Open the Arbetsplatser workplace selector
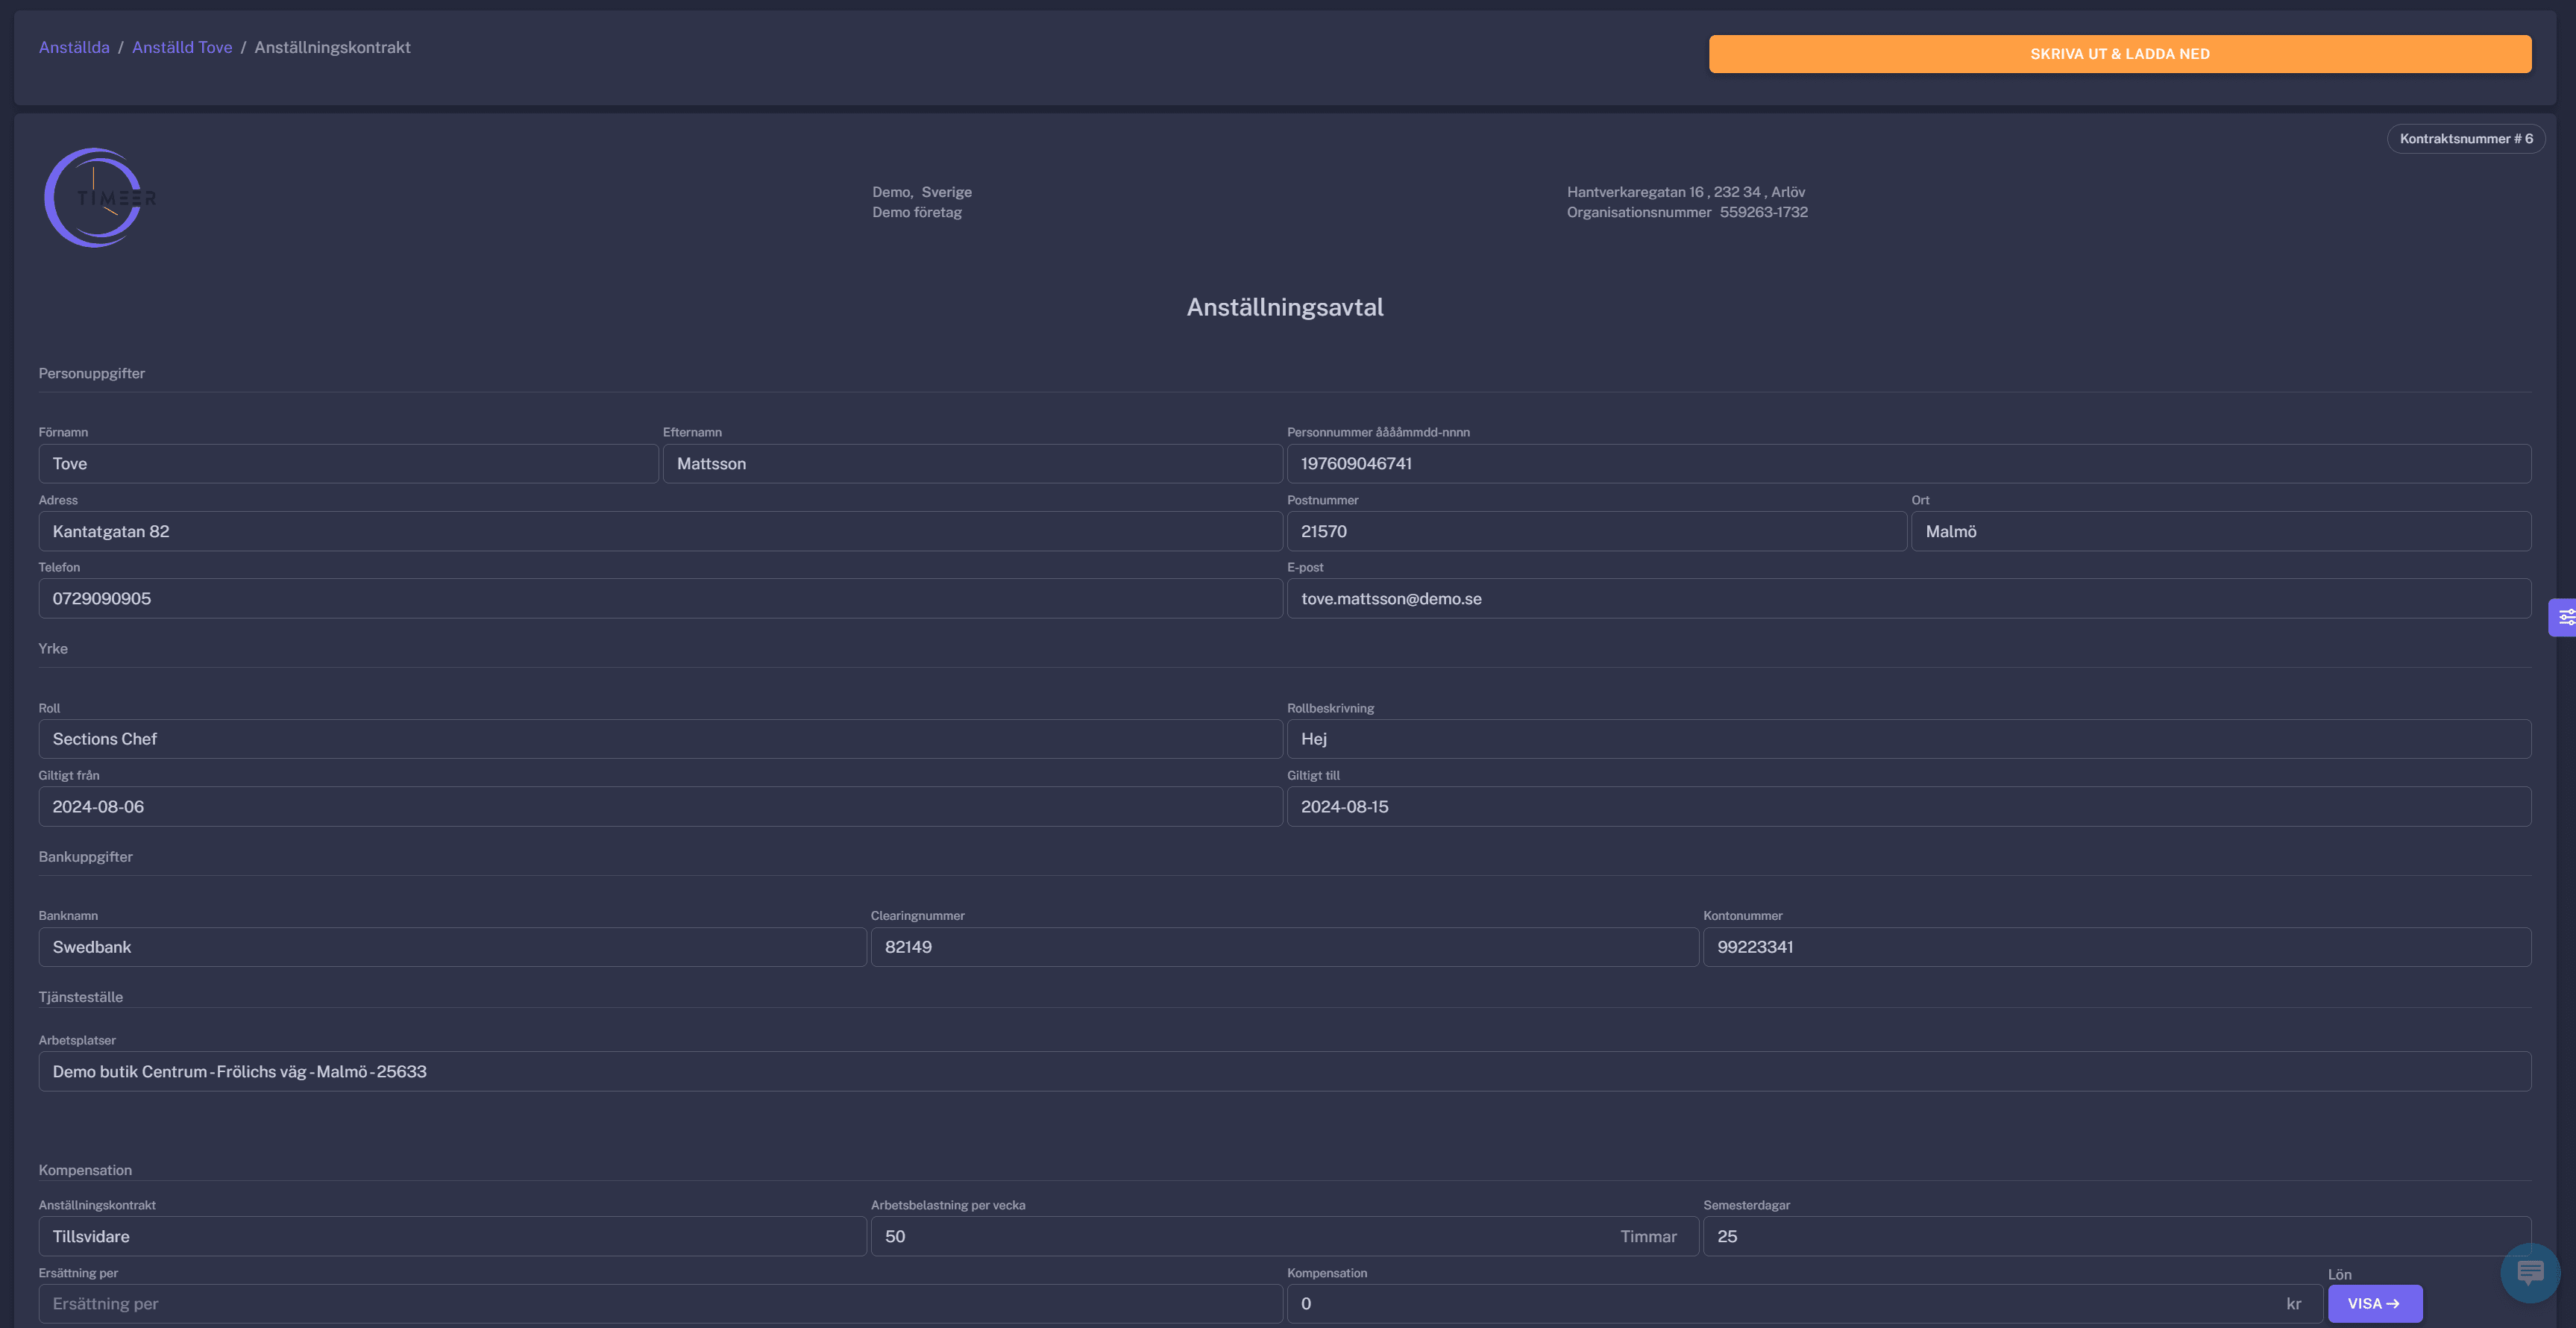Viewport: 2576px width, 1328px height. click(1285, 1071)
